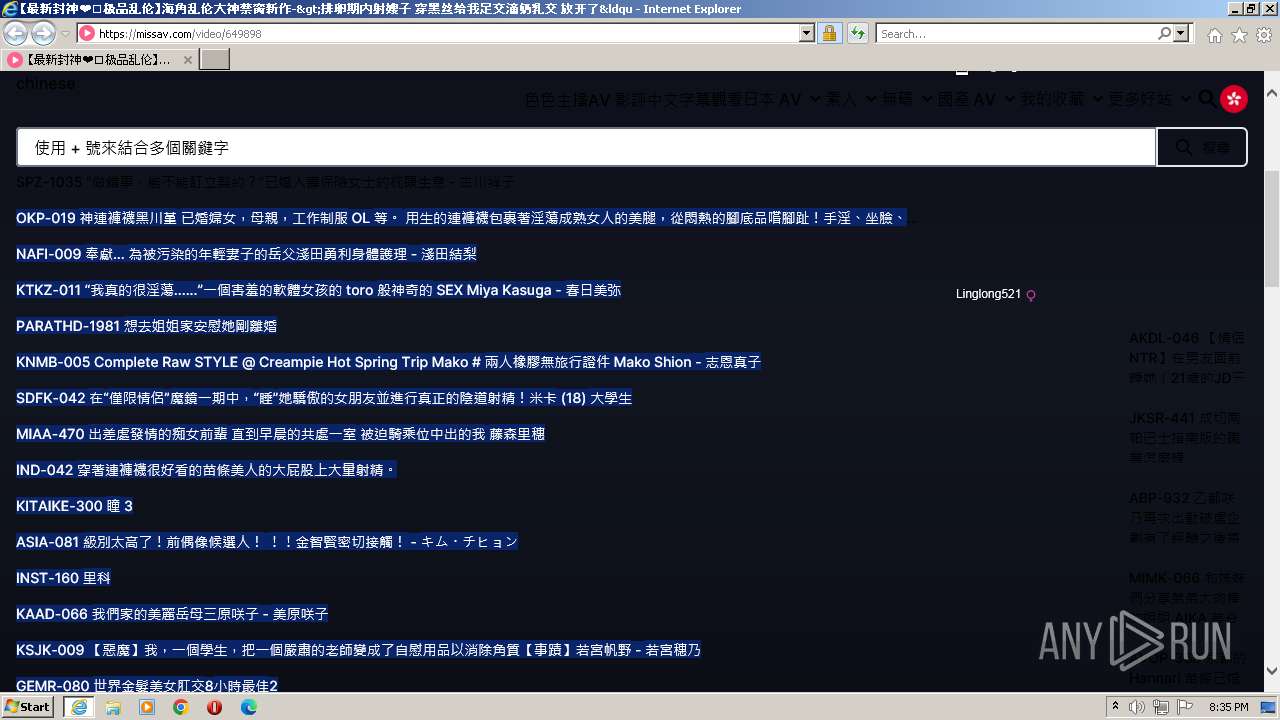Open the GEMR-080 video link
This screenshot has width=1280, height=720.
(x=147, y=685)
